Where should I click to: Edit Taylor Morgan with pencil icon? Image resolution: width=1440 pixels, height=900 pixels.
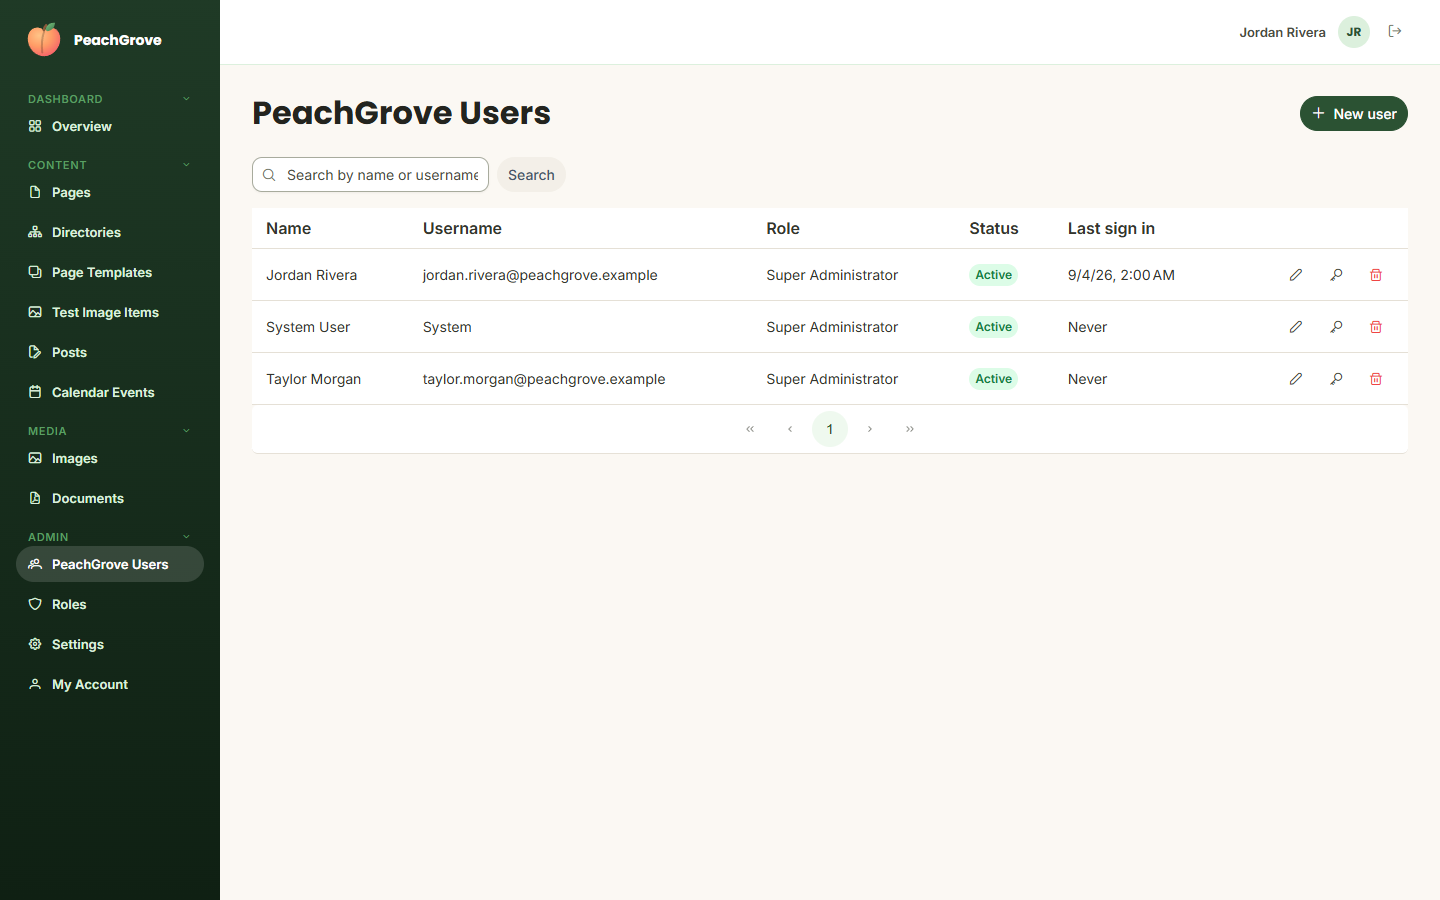coord(1296,379)
